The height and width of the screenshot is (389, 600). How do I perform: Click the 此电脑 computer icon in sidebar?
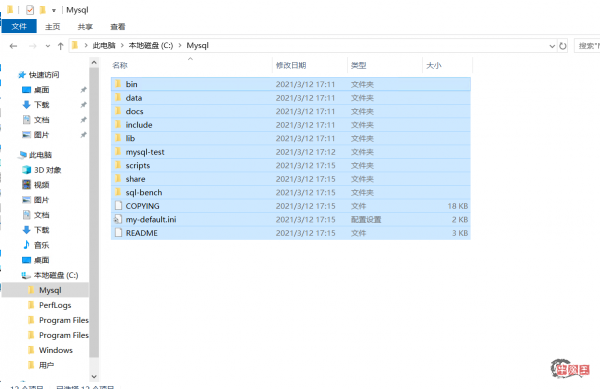click(23, 155)
